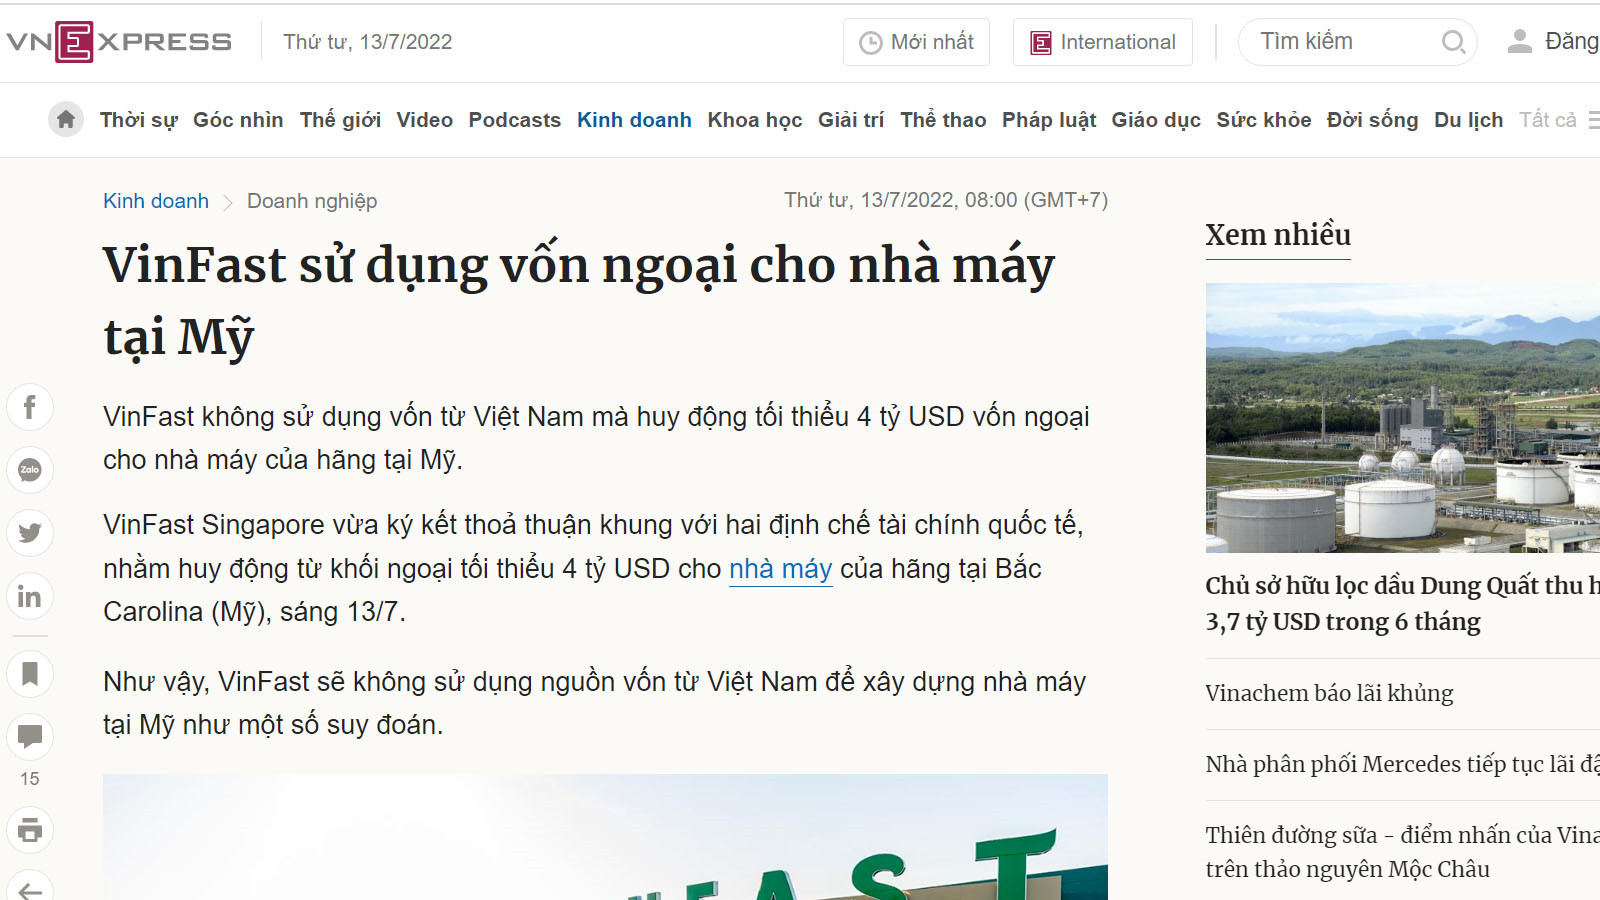Open Kinh doanh section in nav

pos(634,120)
